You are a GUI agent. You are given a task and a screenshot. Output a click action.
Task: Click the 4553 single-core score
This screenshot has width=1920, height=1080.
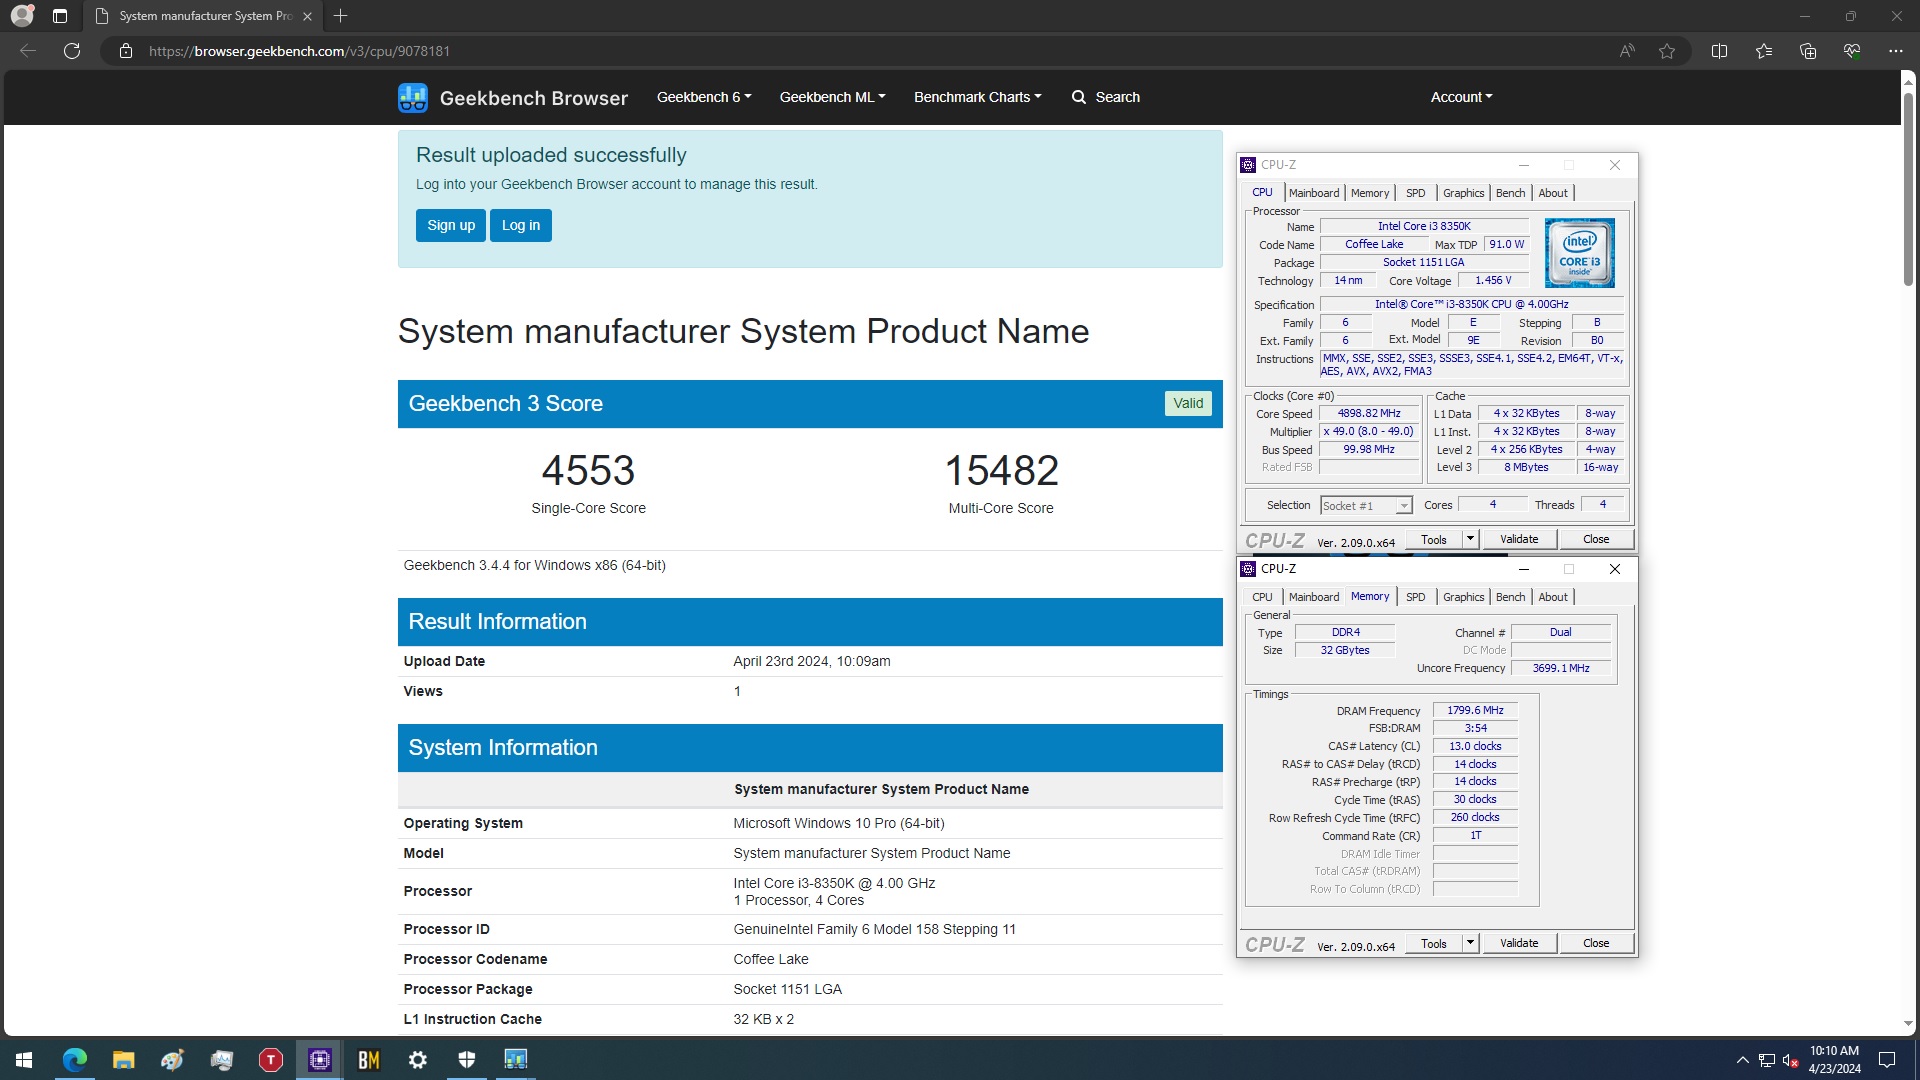coord(588,471)
